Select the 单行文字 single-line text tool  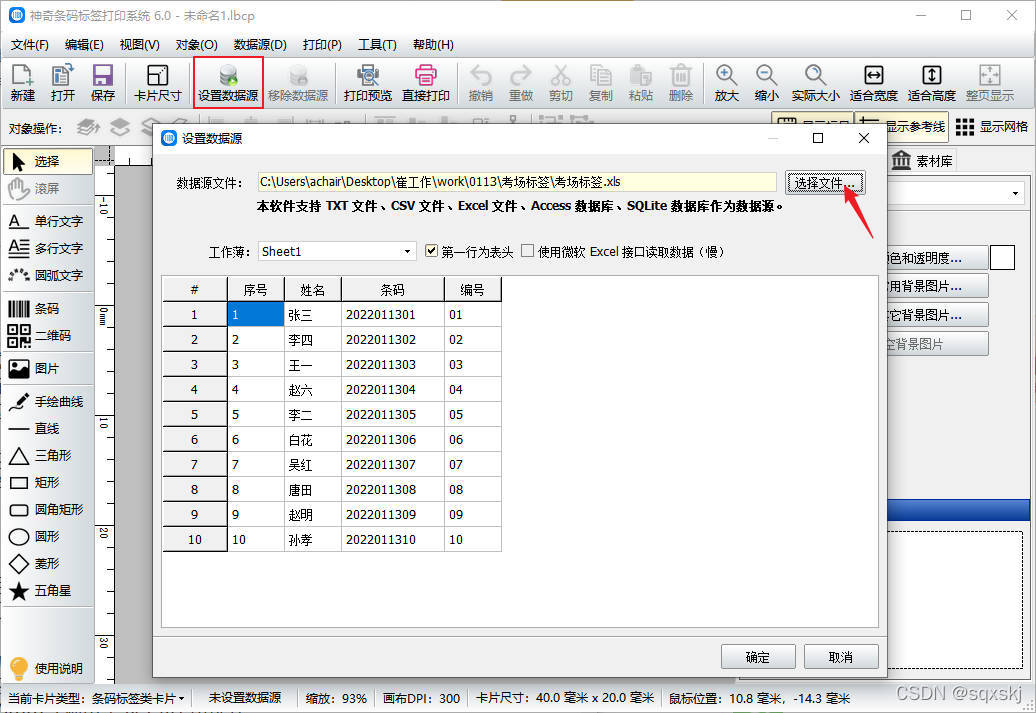pyautogui.click(x=48, y=221)
